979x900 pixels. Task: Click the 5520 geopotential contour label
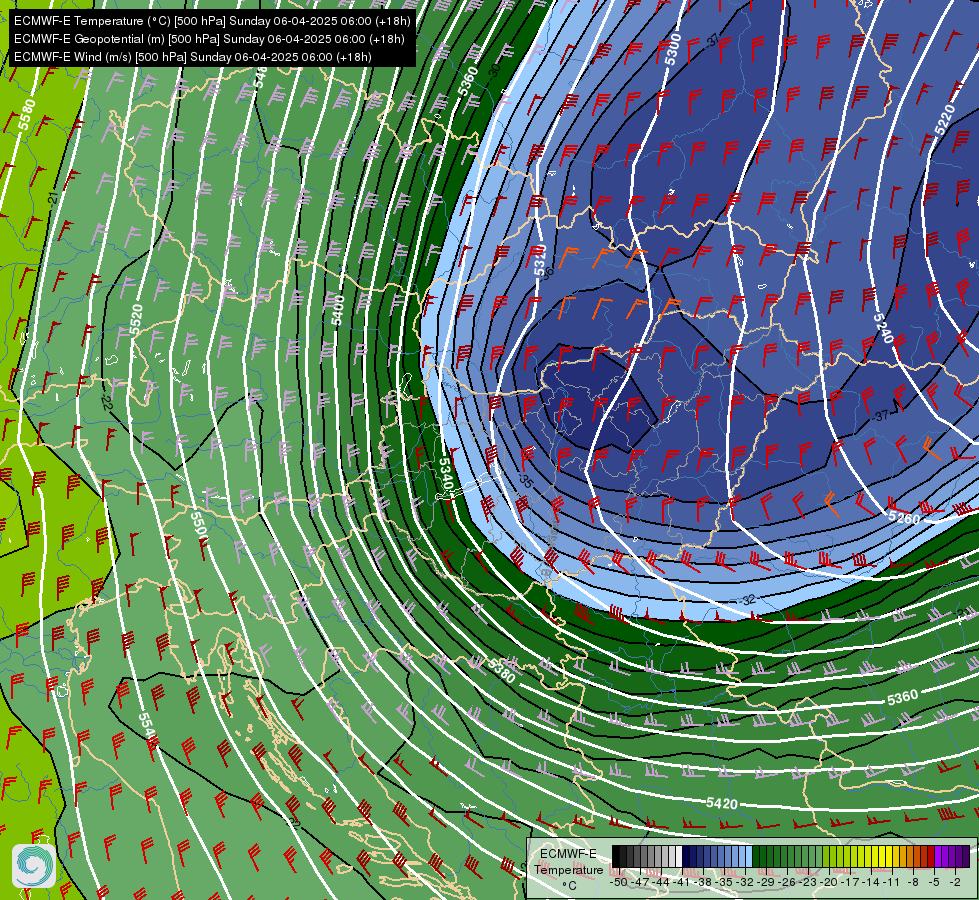click(136, 320)
